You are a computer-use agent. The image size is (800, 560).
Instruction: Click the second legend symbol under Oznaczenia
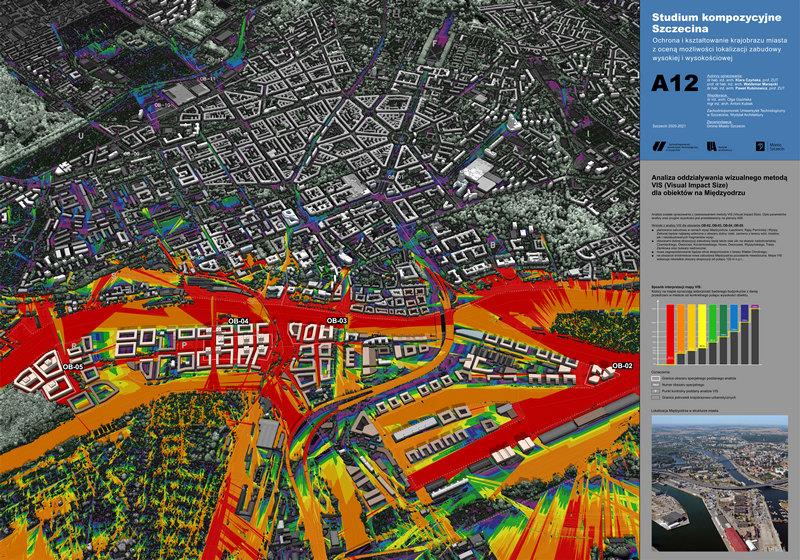tap(655, 386)
